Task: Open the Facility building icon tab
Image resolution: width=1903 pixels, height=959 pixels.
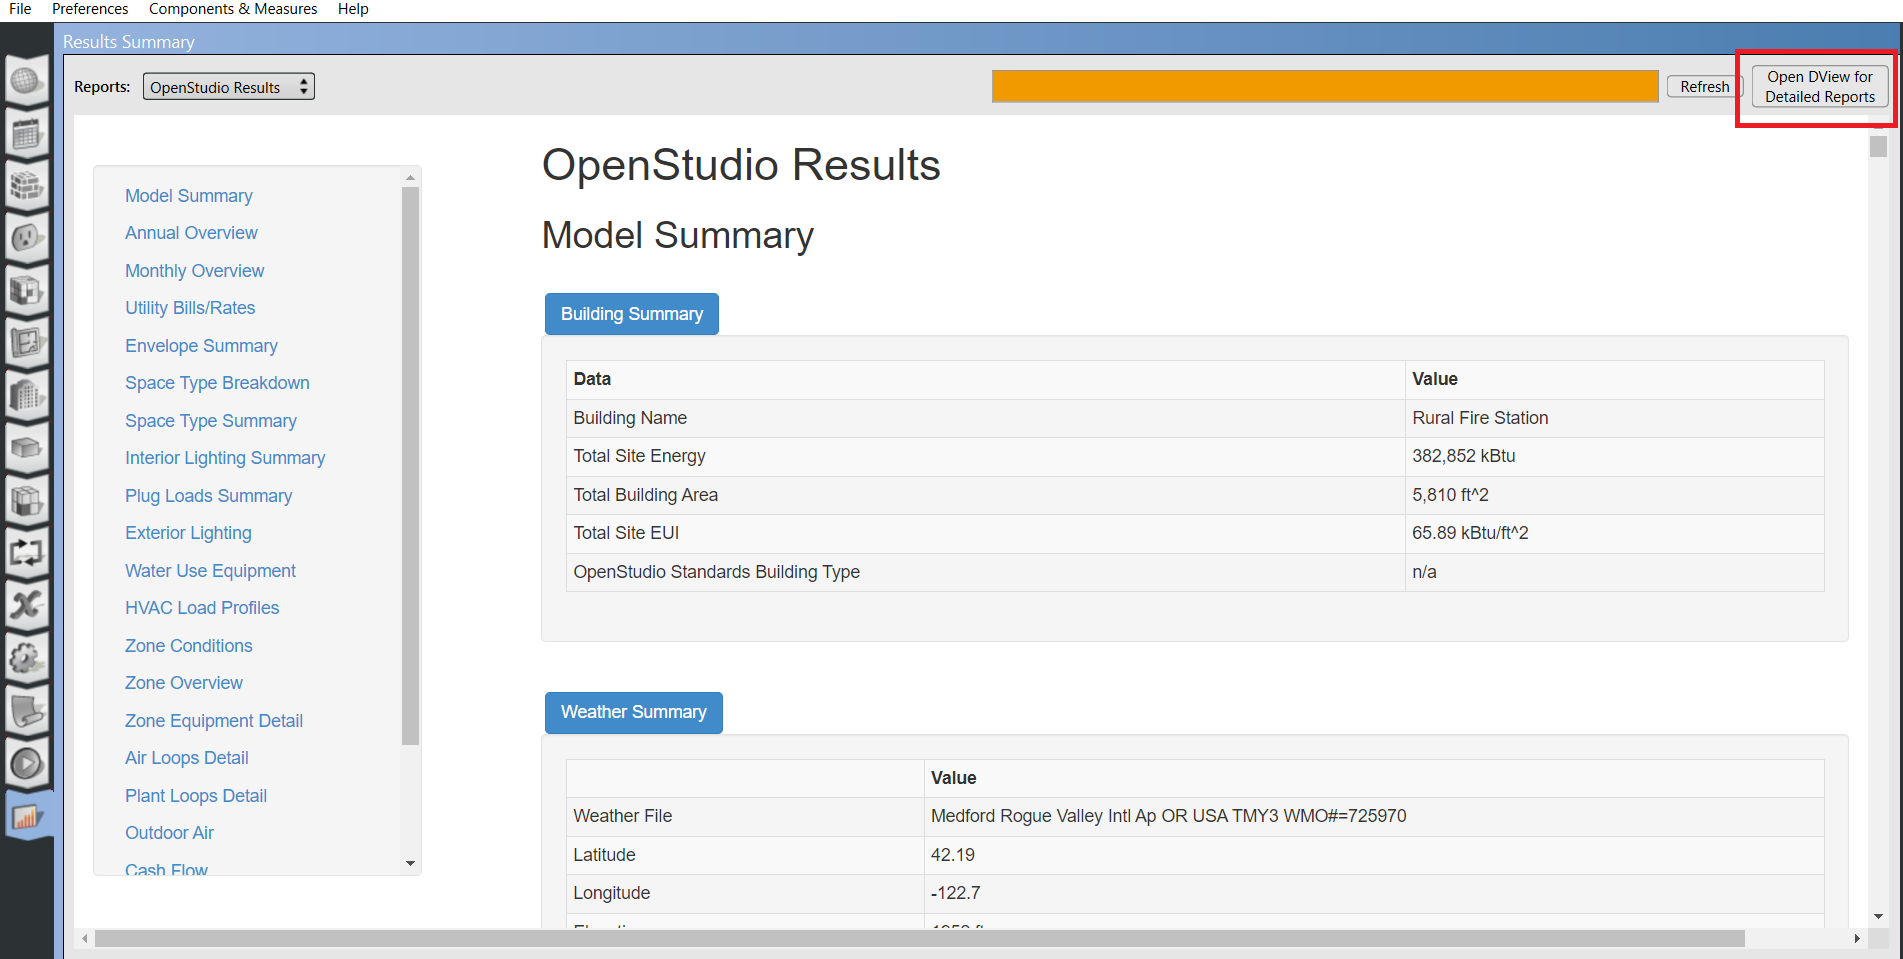Action: click(27, 396)
